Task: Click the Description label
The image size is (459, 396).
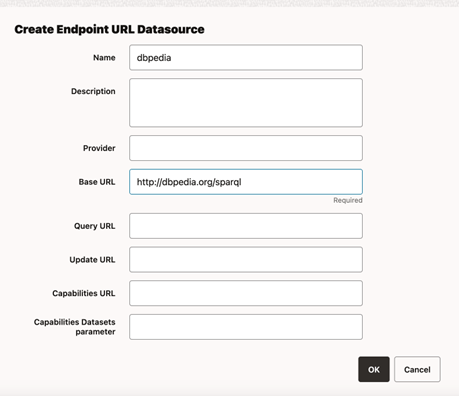Action: coord(93,91)
